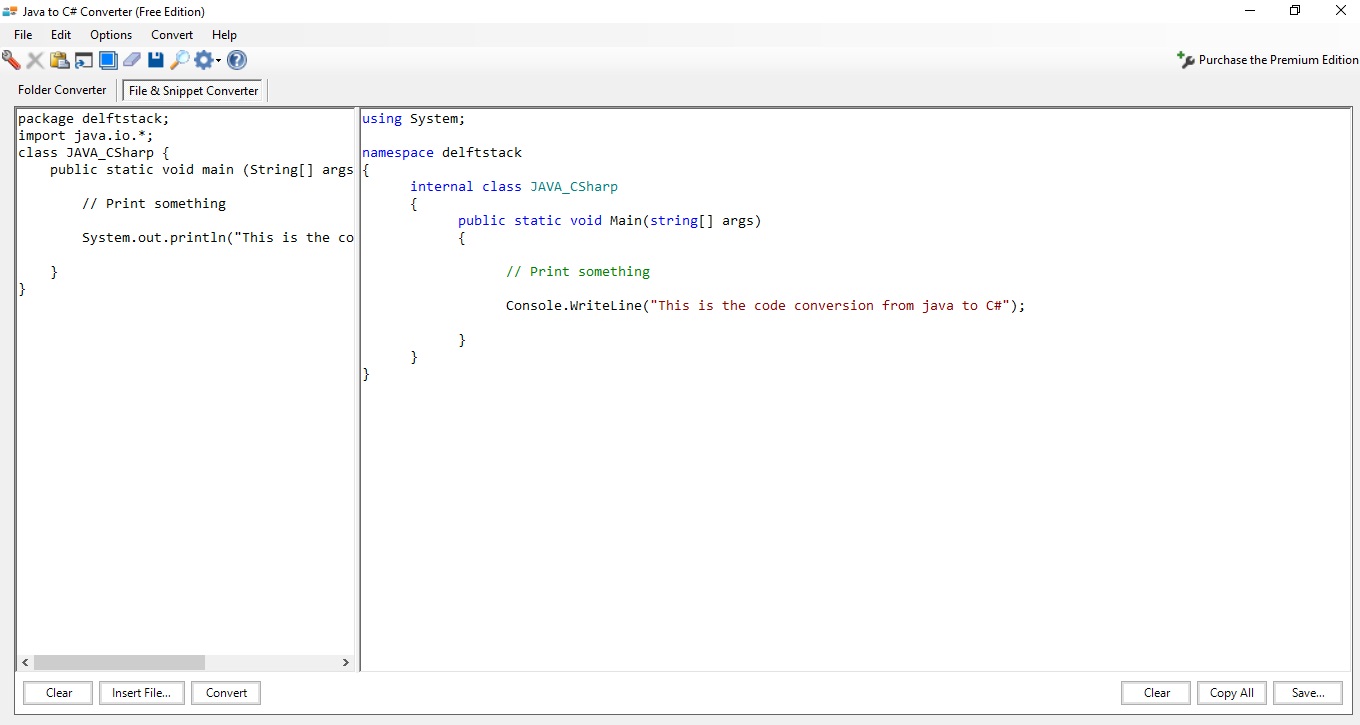
Task: Click the blue floppy disk save icon
Action: click(156, 60)
